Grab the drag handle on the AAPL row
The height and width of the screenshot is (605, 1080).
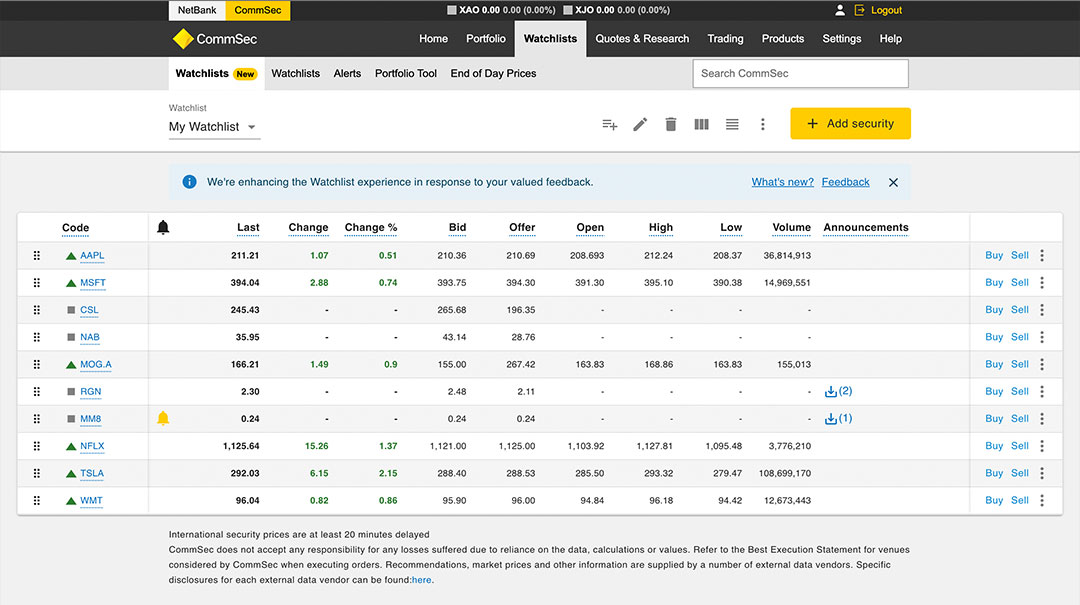pyautogui.click(x=37, y=255)
